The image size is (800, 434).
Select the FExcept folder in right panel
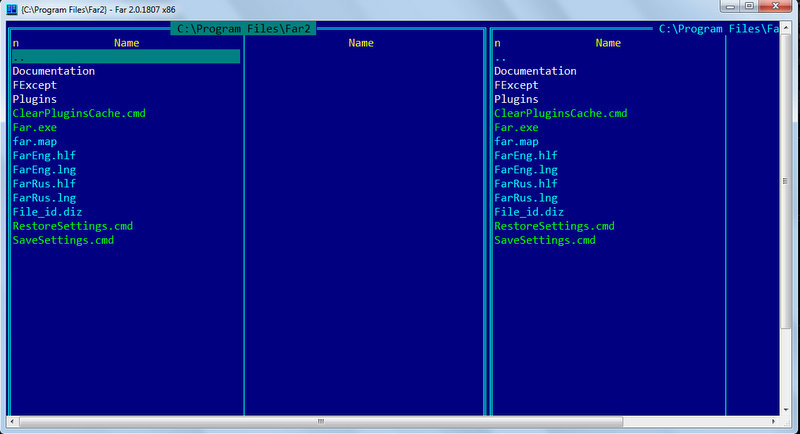(516, 85)
